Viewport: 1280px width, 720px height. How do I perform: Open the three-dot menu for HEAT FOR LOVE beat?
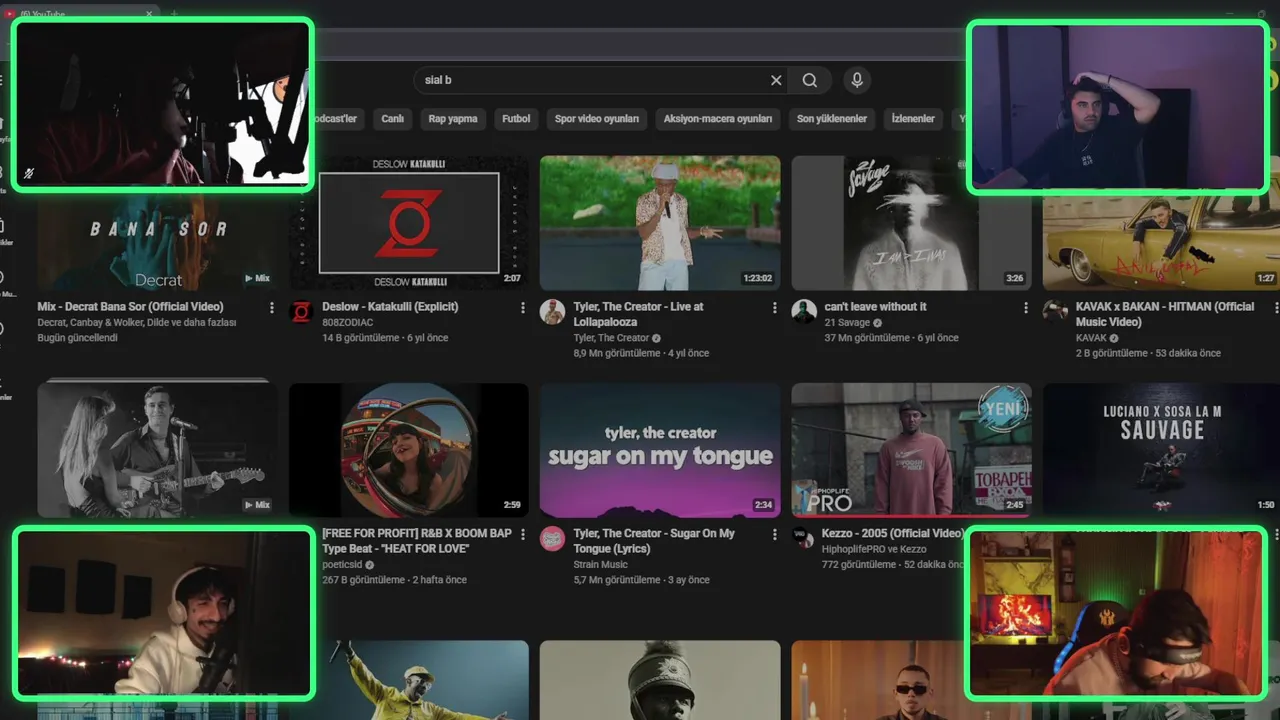pos(523,535)
